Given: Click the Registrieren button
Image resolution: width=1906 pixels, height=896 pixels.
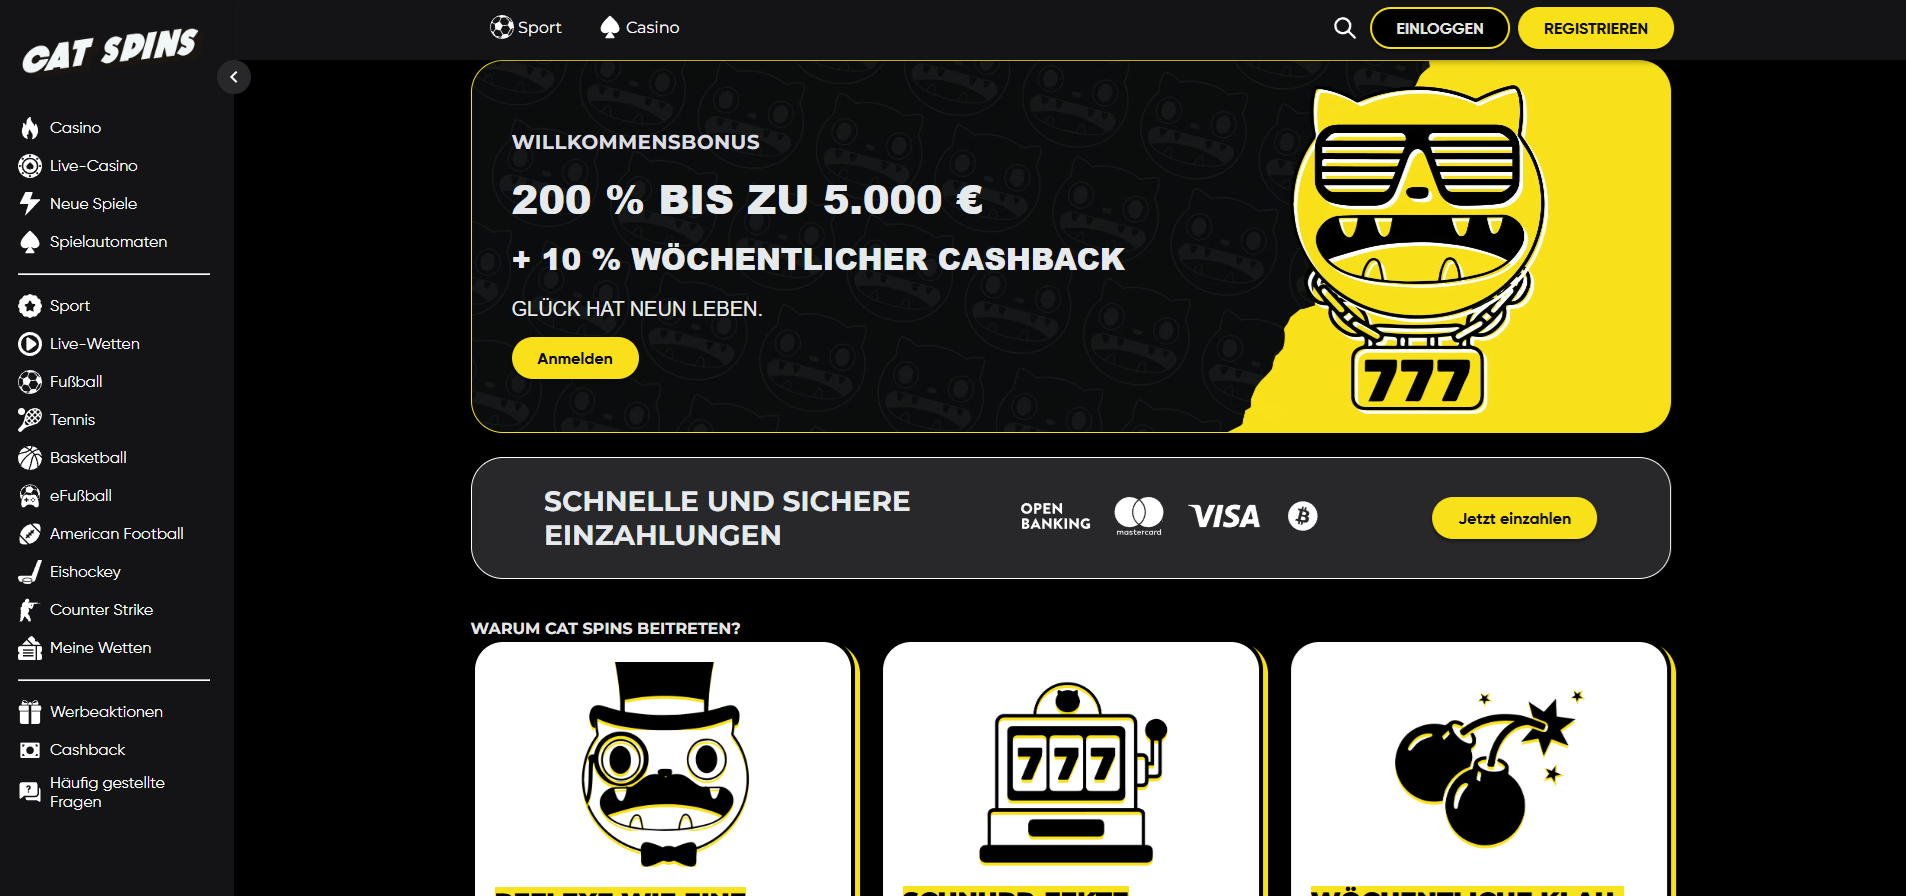Looking at the screenshot, I should pyautogui.click(x=1596, y=28).
